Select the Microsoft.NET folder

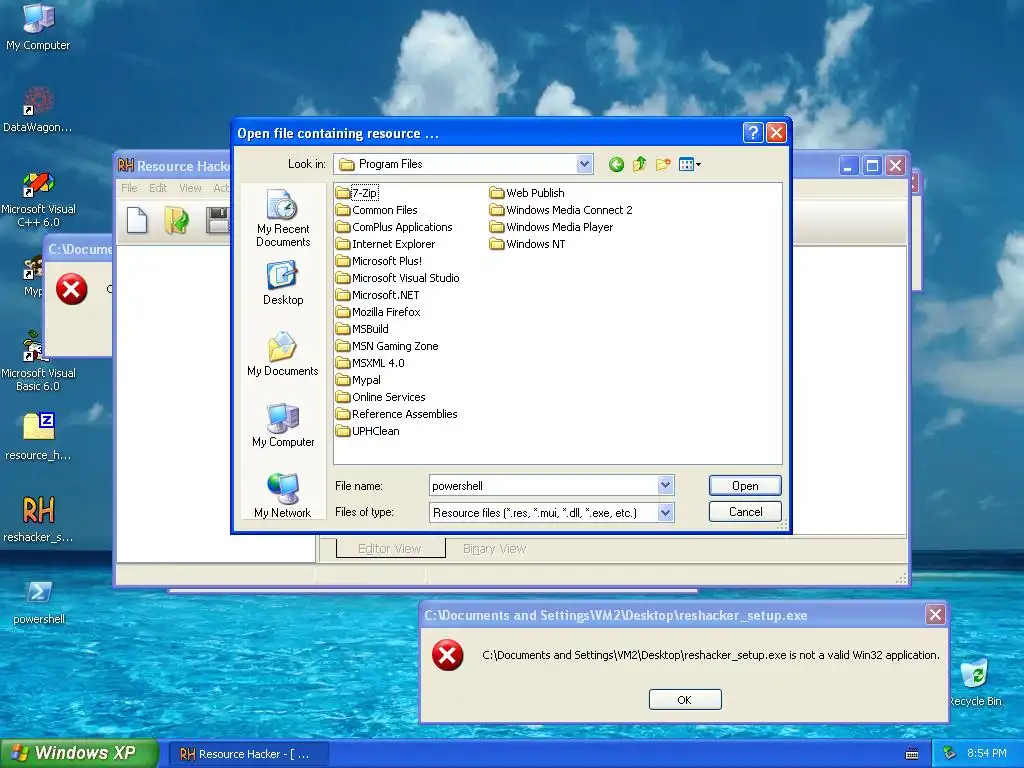377,295
